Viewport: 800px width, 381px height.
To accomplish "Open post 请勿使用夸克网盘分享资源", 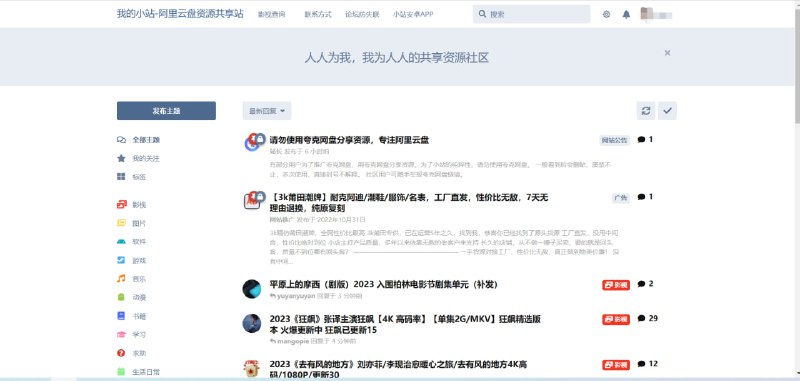I will point(349,140).
